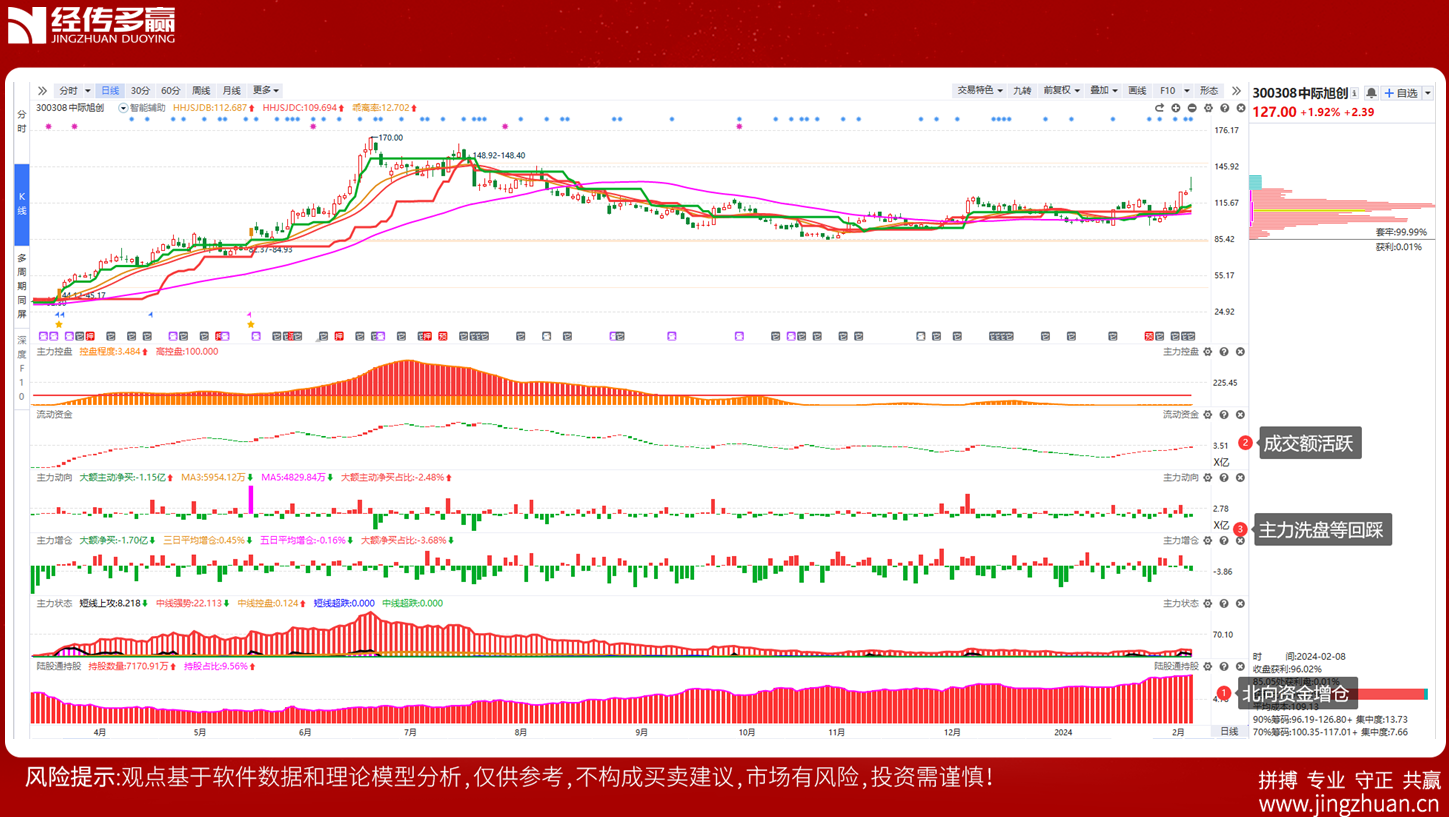Switch to the 周线 weekly tab
Viewport: 1449px width, 817px height.
(201, 91)
